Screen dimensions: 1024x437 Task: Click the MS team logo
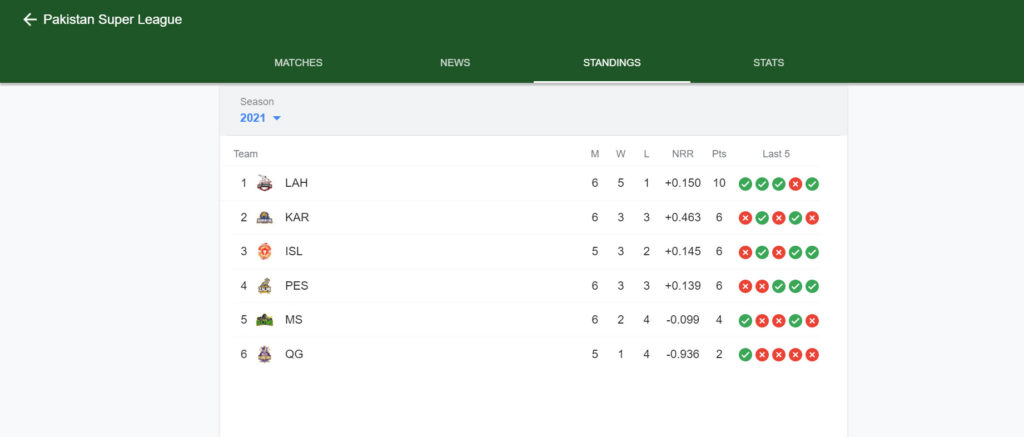tap(264, 320)
